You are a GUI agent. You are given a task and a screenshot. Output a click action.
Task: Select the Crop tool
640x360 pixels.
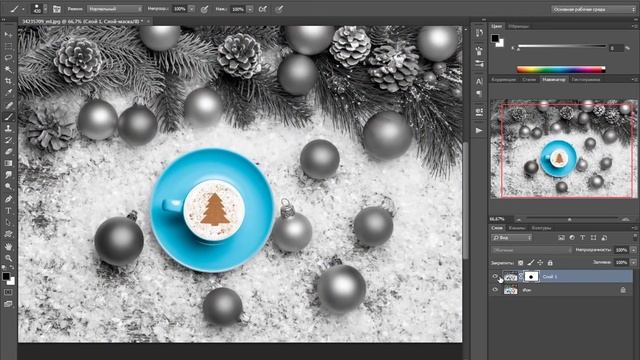coord(8,81)
